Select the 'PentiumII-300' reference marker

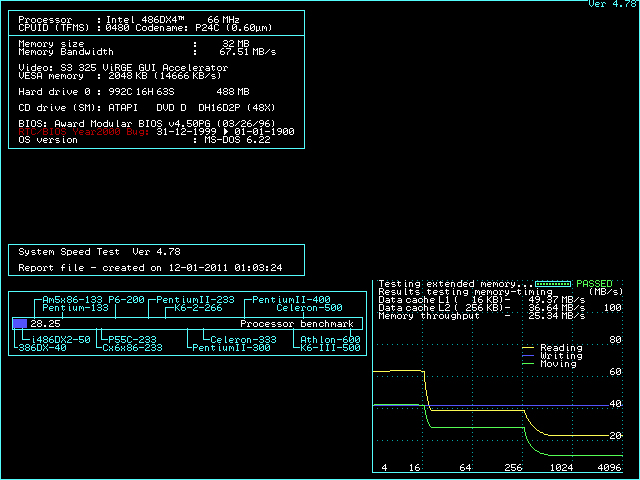pos(231,348)
